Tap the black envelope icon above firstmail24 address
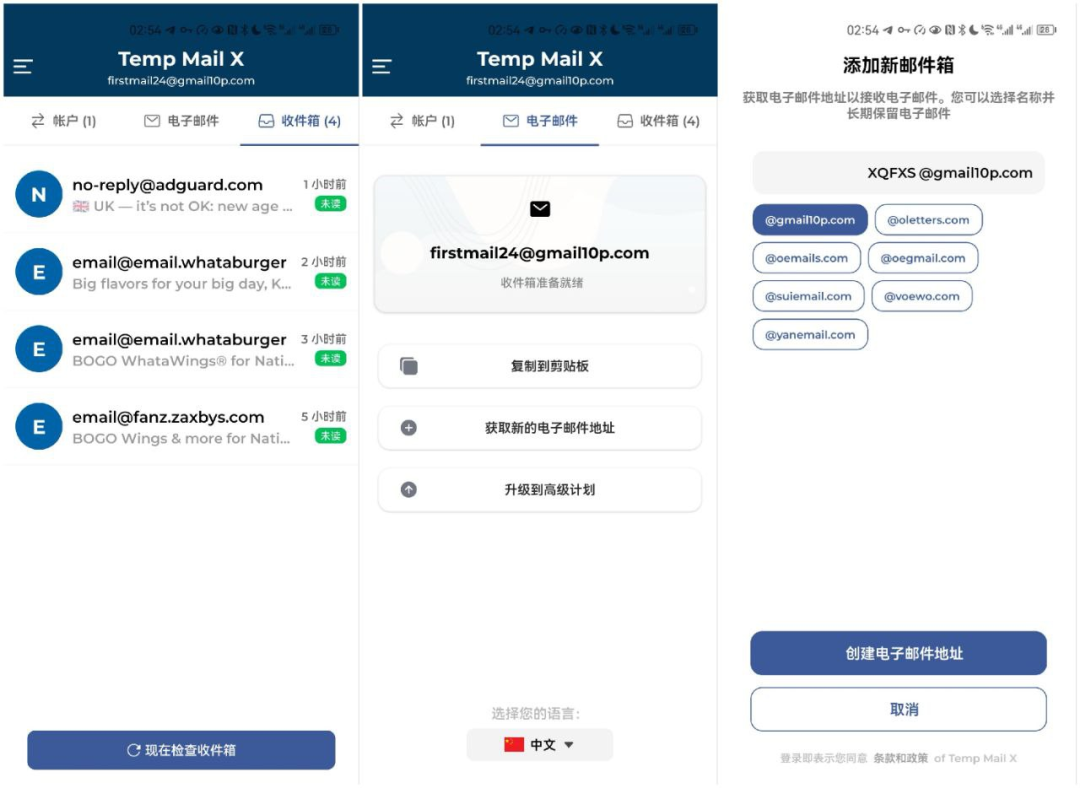Viewport: 1080px width, 788px height. tap(540, 209)
